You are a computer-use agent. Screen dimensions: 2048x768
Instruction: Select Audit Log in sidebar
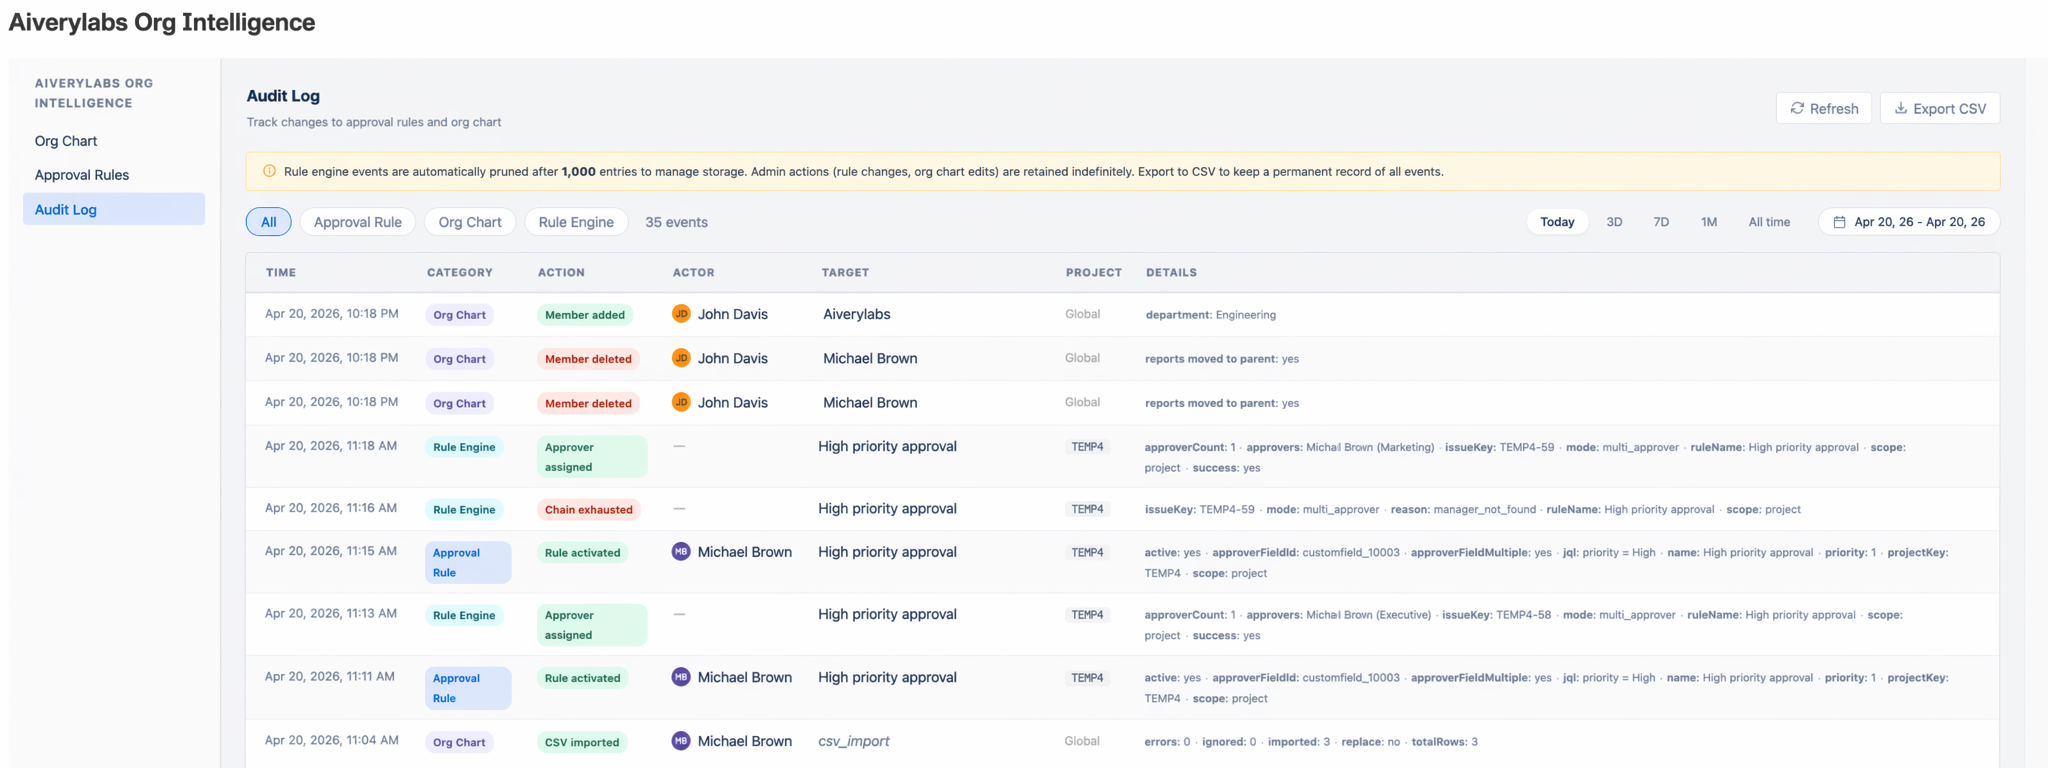[x=114, y=209]
